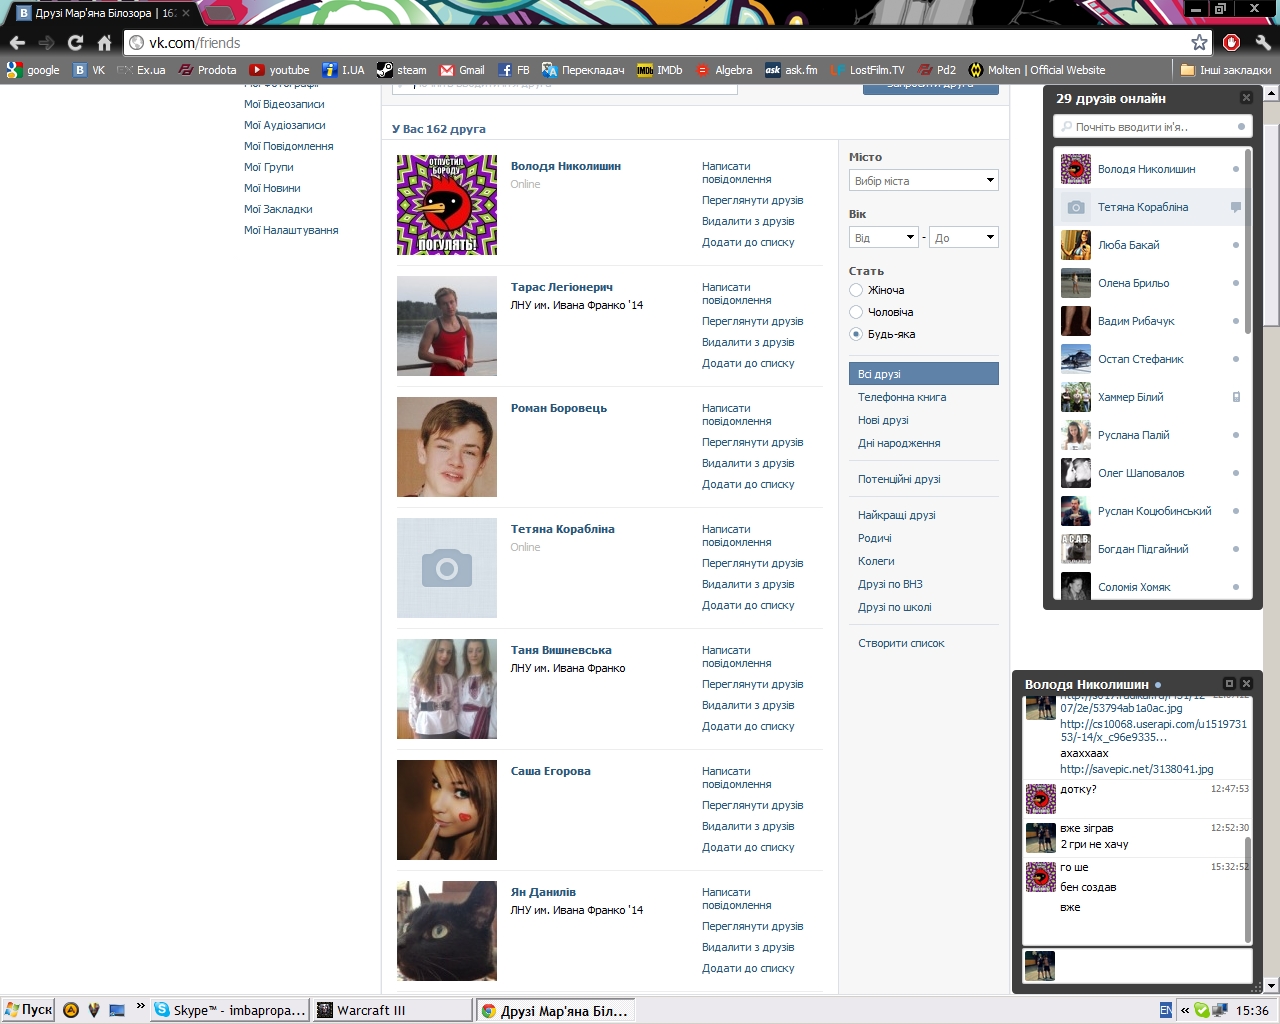Open Ян Данилів cat avatar thumbnail
The width and height of the screenshot is (1280, 1024).
tap(447, 931)
